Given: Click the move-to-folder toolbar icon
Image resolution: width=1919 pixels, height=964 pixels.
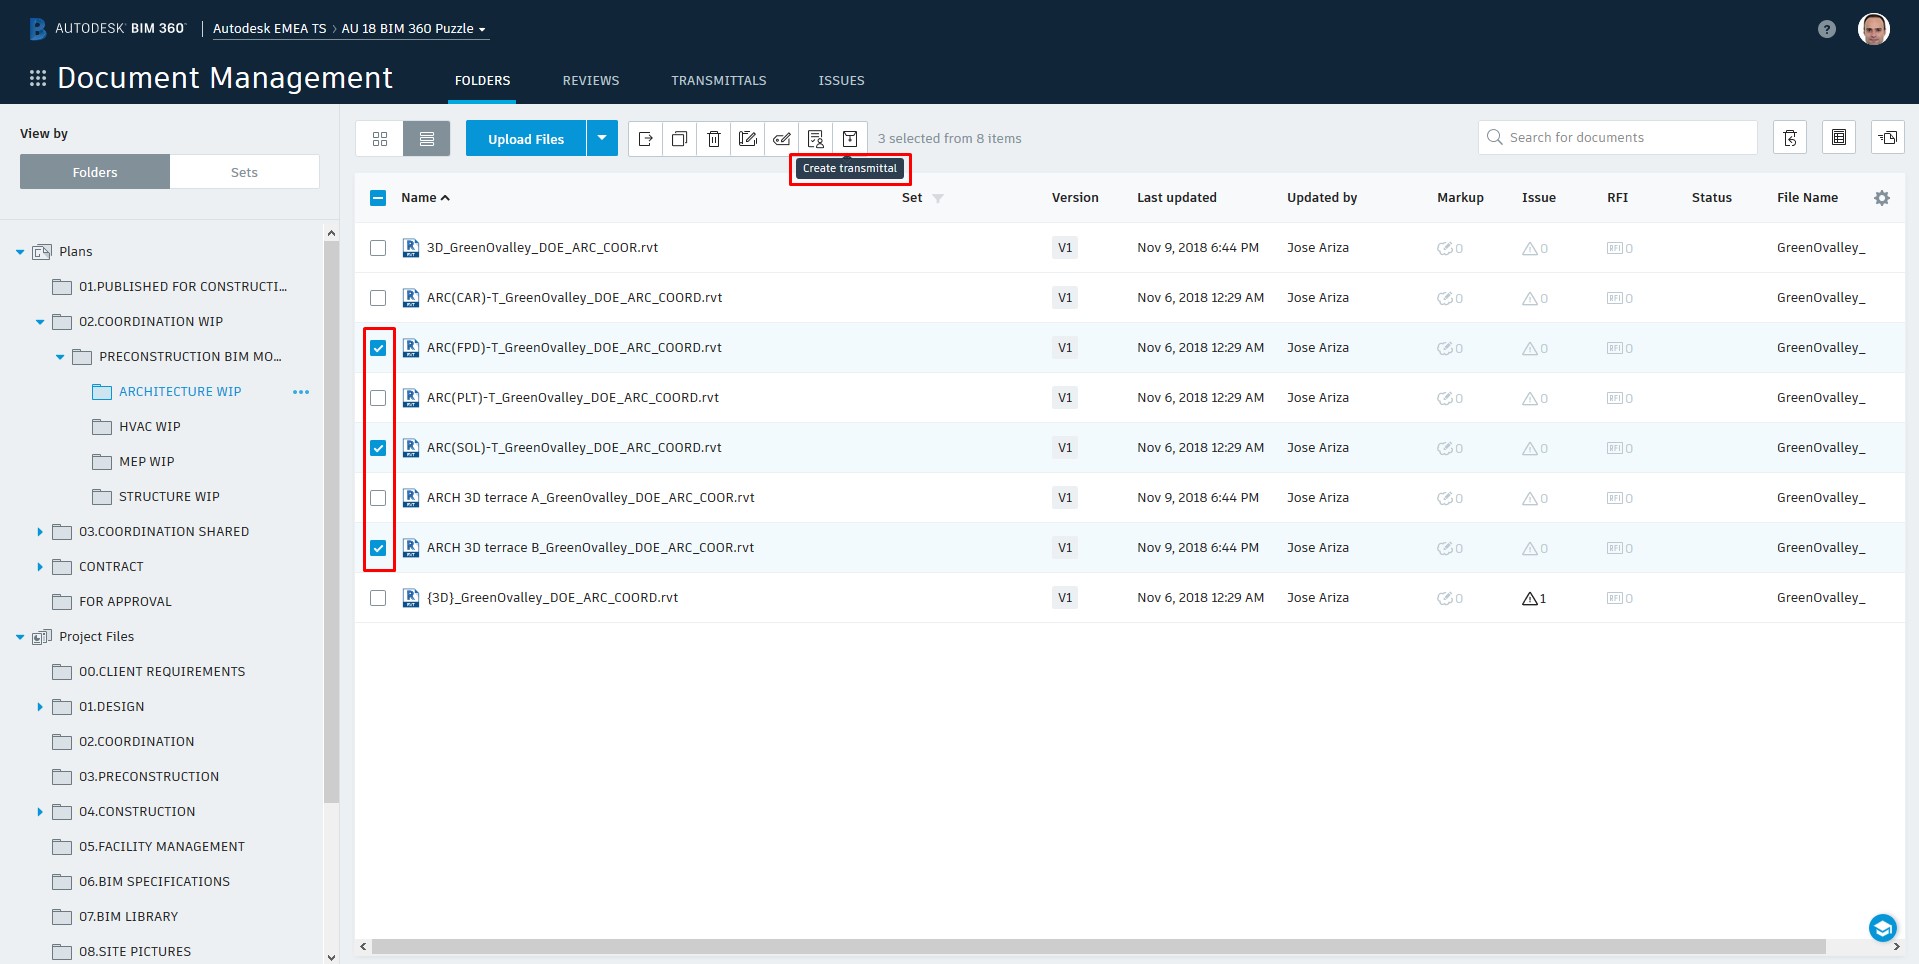Looking at the screenshot, I should [x=645, y=139].
